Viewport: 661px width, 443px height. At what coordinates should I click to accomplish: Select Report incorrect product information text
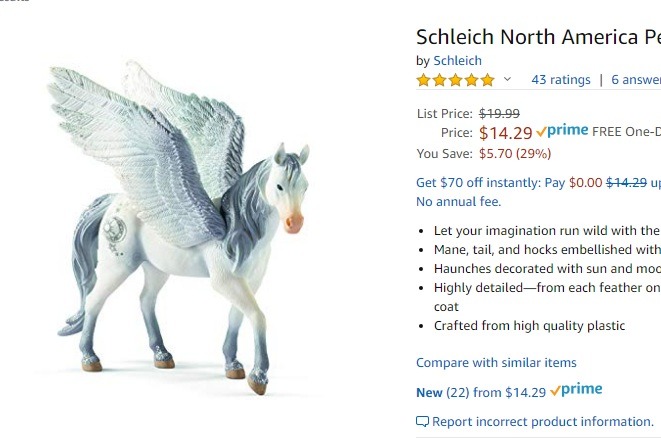(543, 422)
